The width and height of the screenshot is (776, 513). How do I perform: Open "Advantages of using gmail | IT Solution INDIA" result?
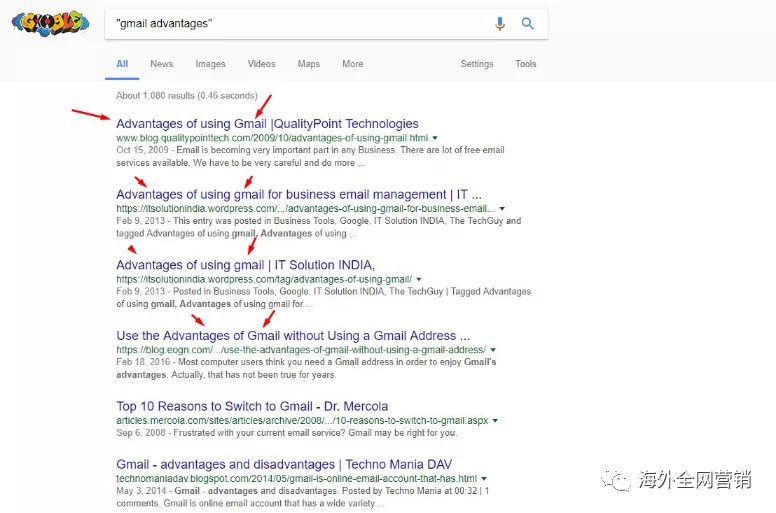click(245, 265)
